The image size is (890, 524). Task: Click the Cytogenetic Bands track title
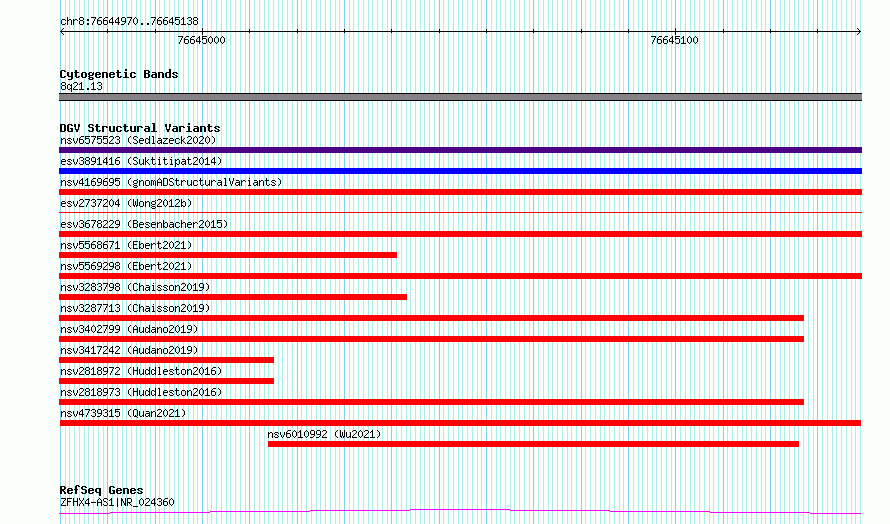tap(119, 74)
